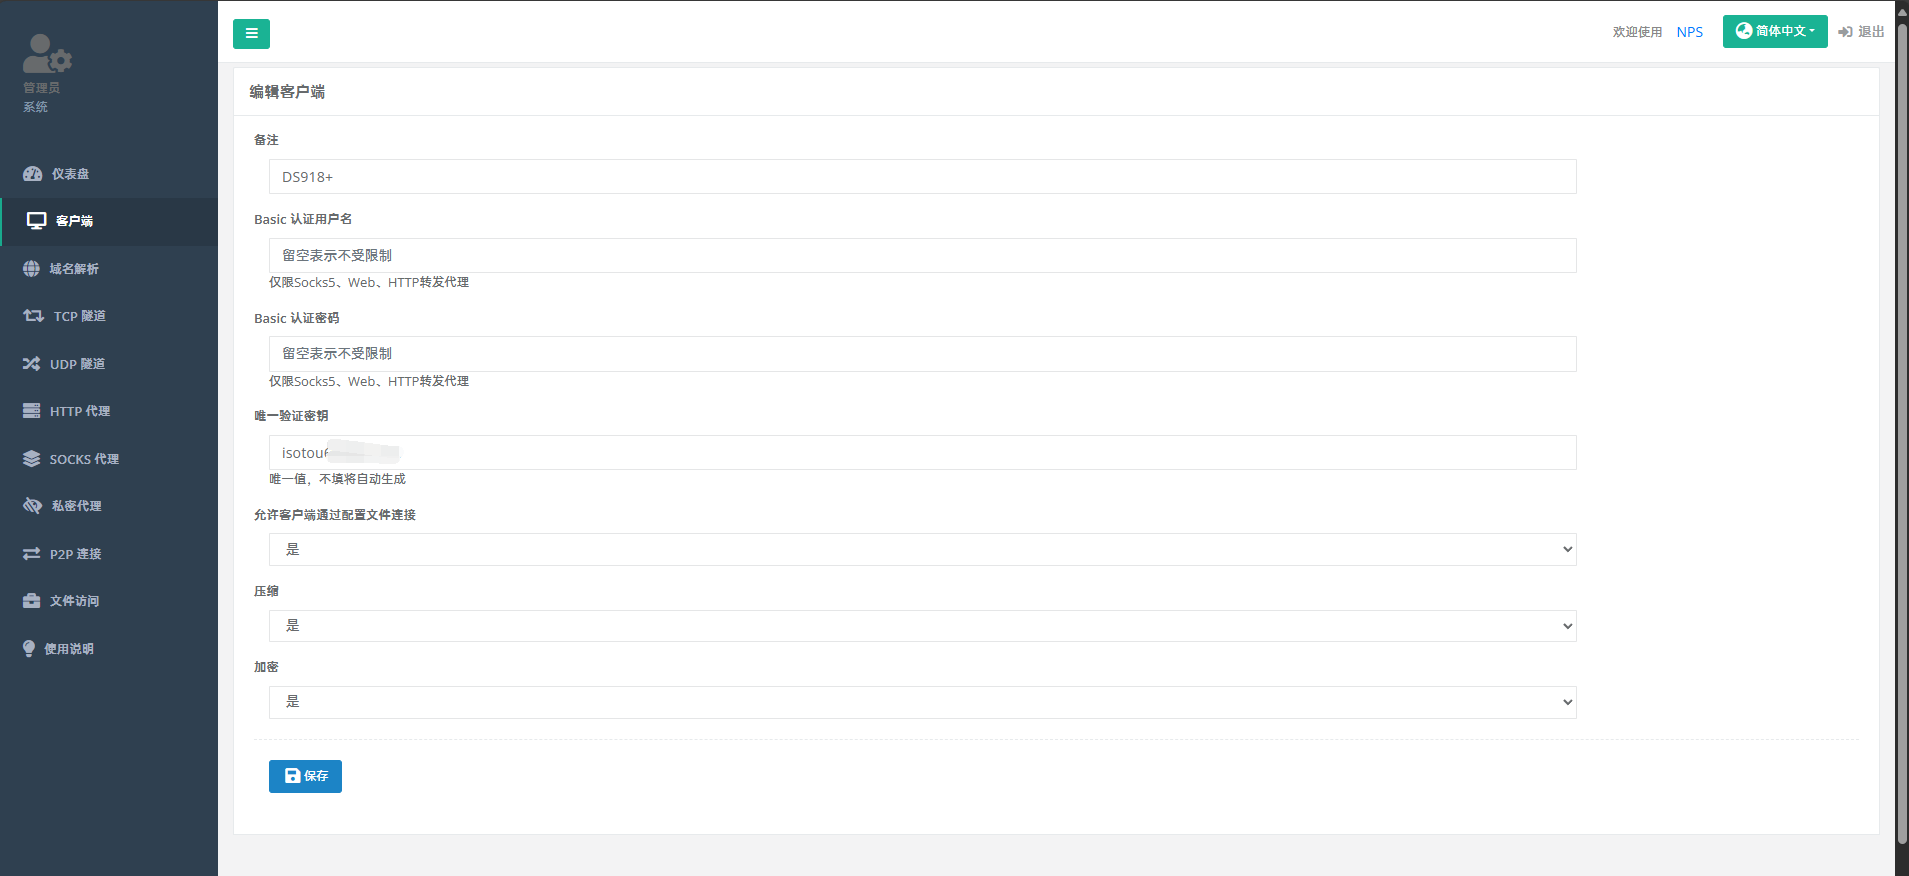This screenshot has width=1909, height=876.
Task: Click the 退出 logout link
Action: point(1861,32)
